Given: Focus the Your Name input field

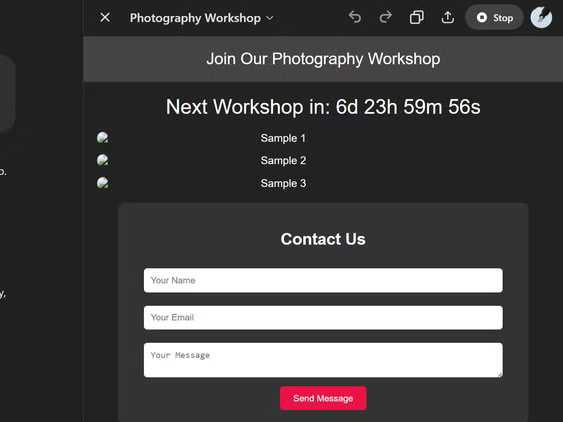Looking at the screenshot, I should click(323, 280).
